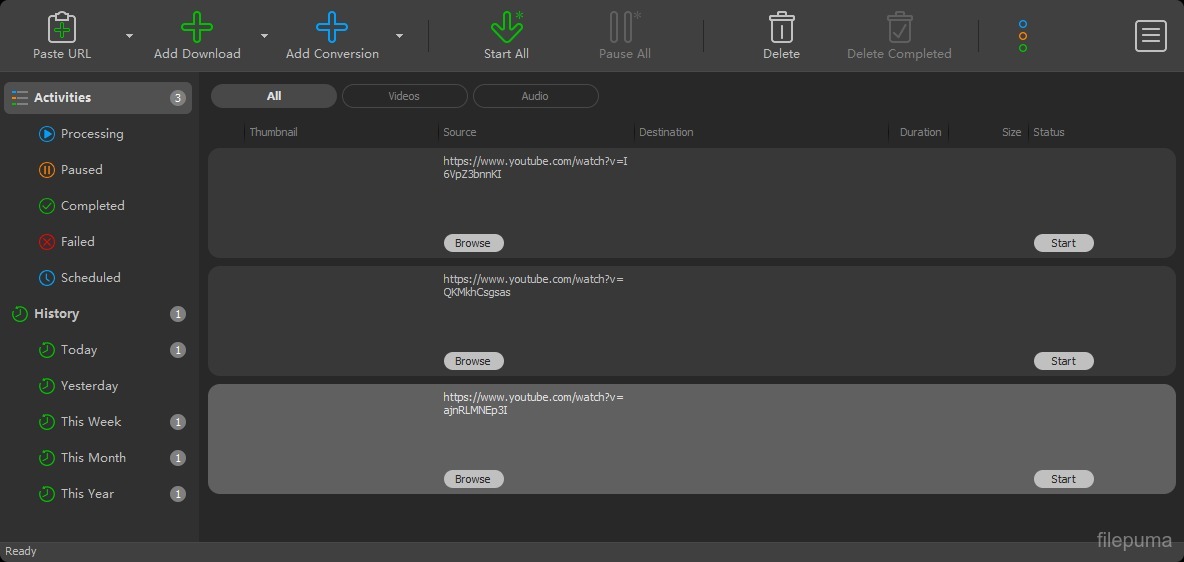Click the blue Add Conversion plus icon
The height and width of the screenshot is (562, 1184).
pyautogui.click(x=332, y=27)
